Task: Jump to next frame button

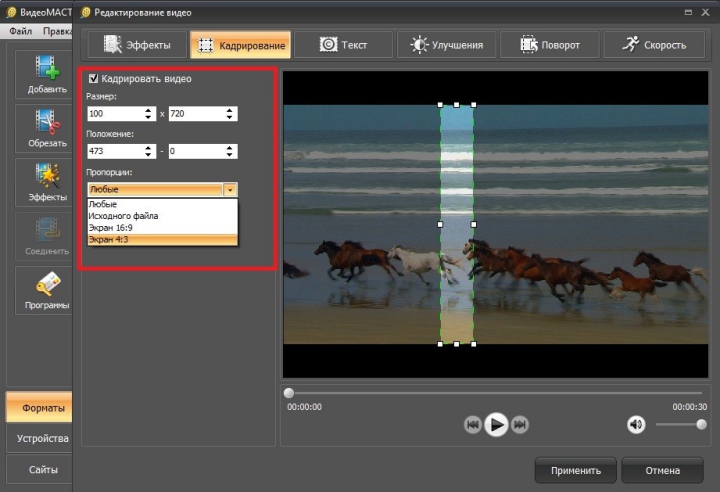Action: [519, 425]
